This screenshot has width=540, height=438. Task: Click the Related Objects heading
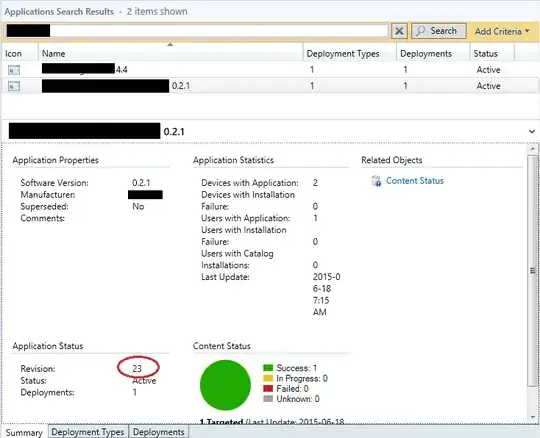click(x=392, y=160)
